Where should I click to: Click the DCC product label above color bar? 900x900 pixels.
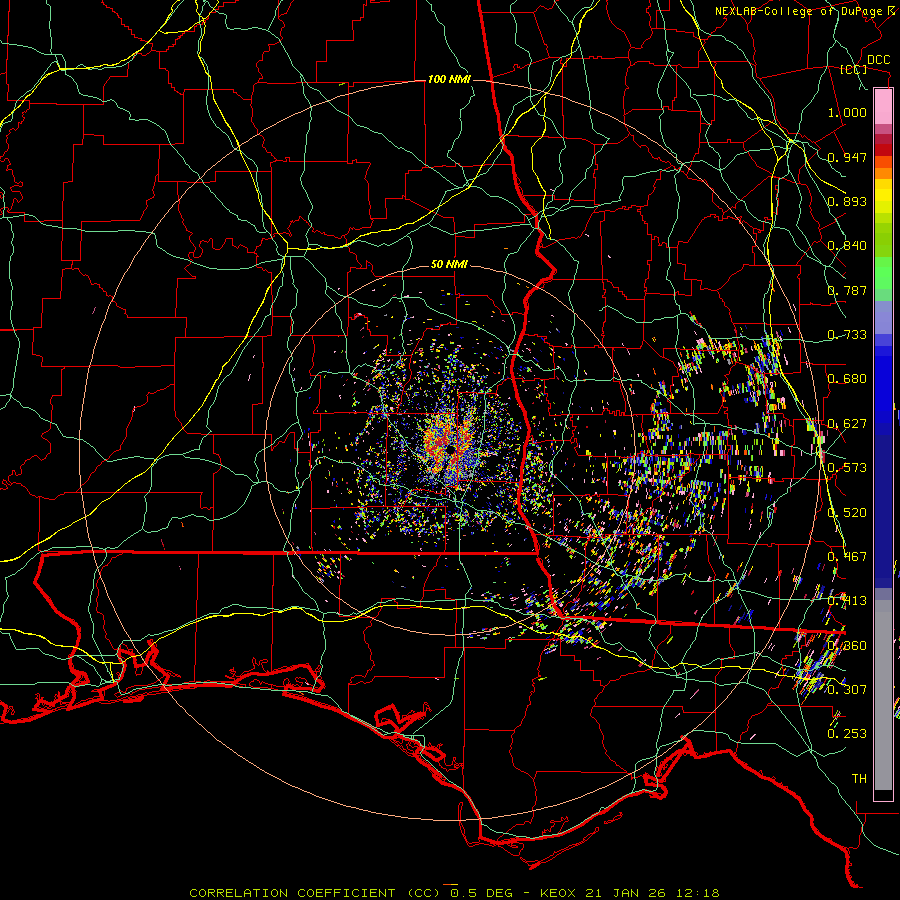878,60
